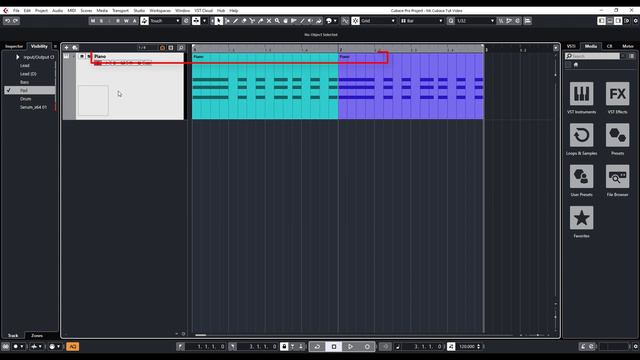640x360 pixels.
Task: Click the Add Track plus button
Action: click(66, 48)
